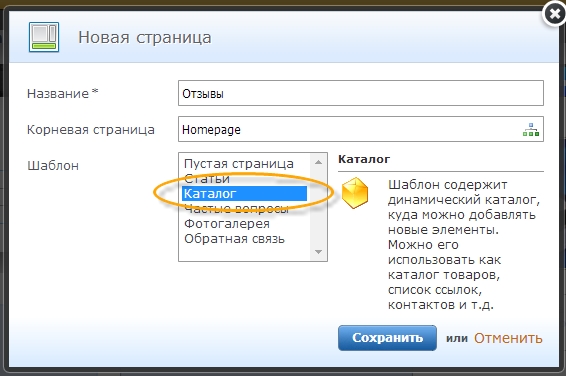The height and width of the screenshot is (376, 566).
Task: Click the Новая страница title text
Action: (x=145, y=38)
